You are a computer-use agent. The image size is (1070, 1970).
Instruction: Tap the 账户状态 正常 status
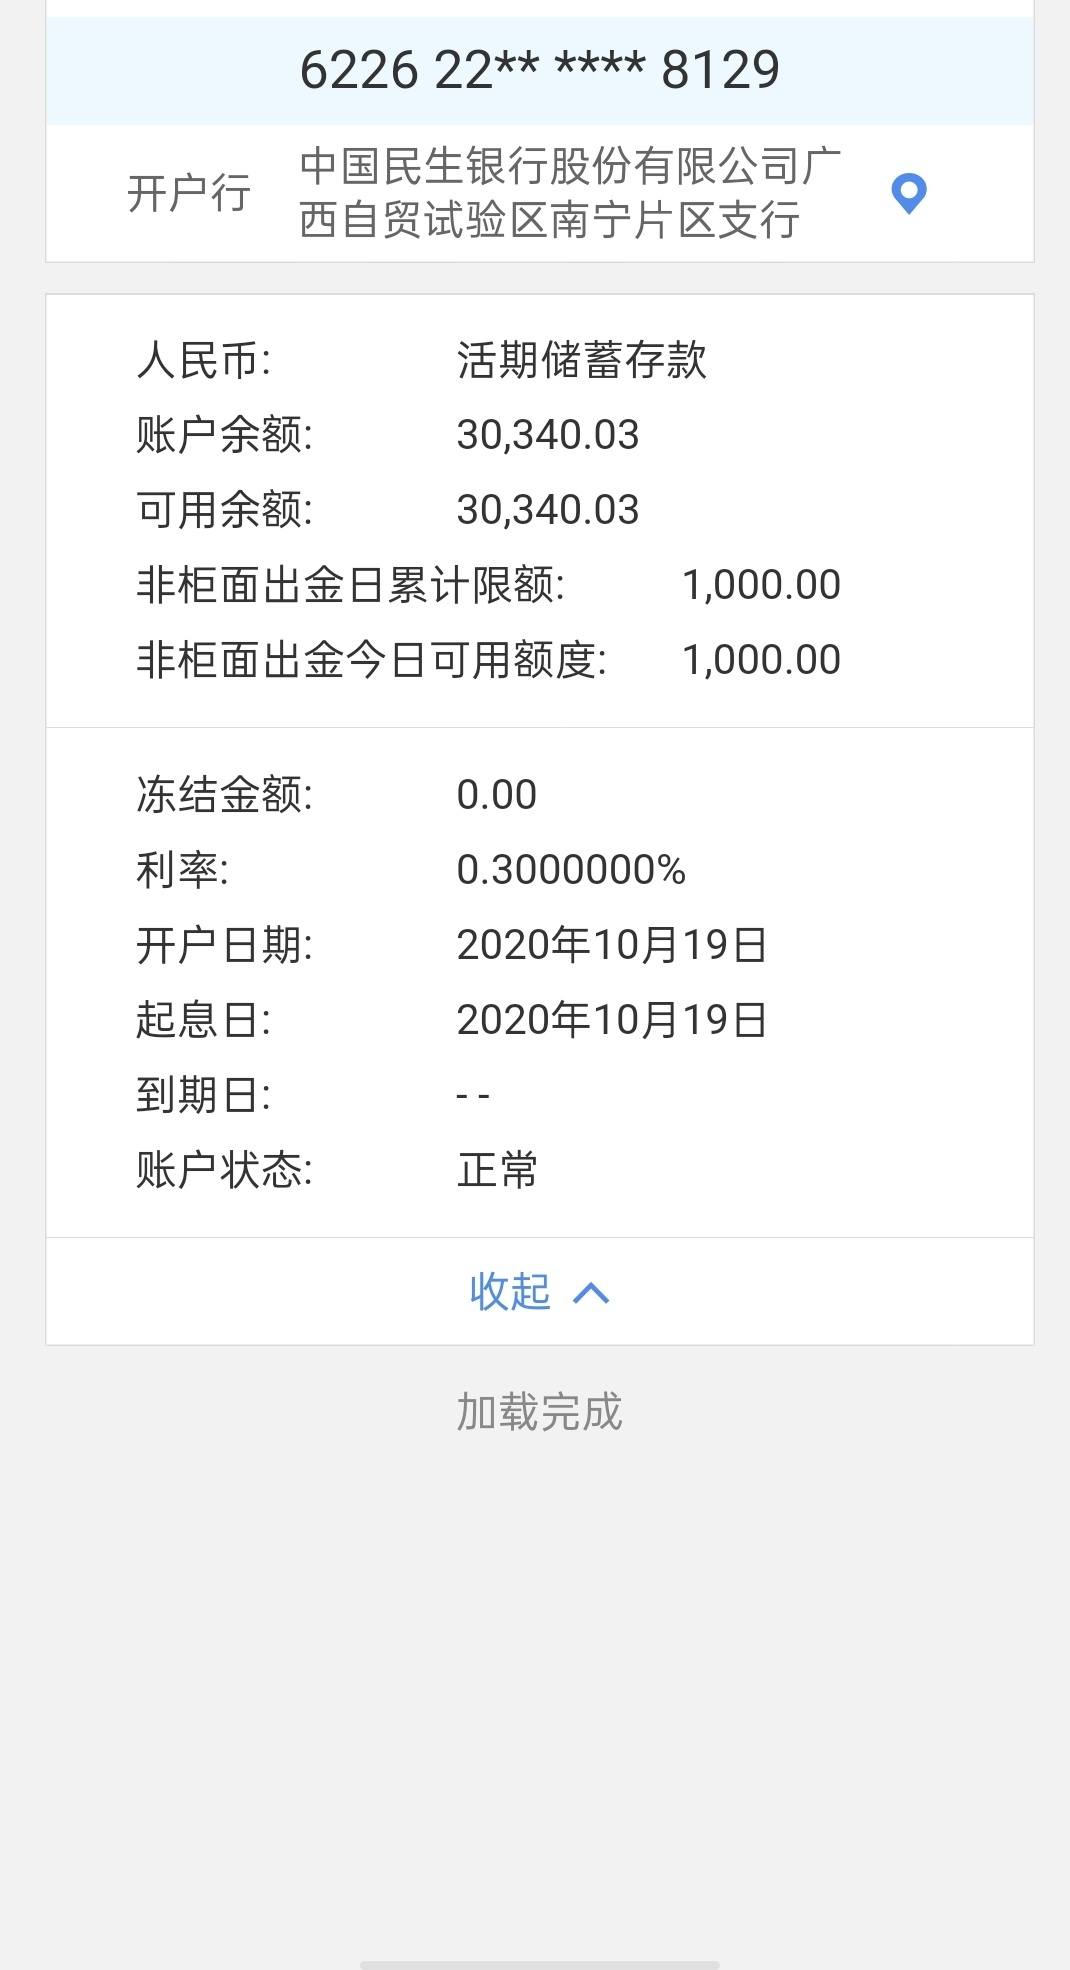pyautogui.click(x=498, y=1170)
